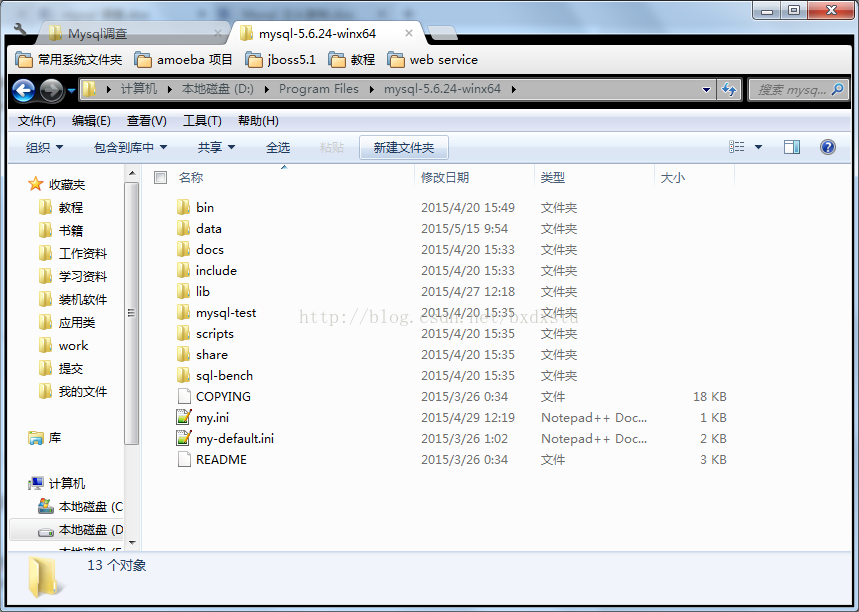Sort by 类型 column header
859x612 pixels.
point(594,178)
